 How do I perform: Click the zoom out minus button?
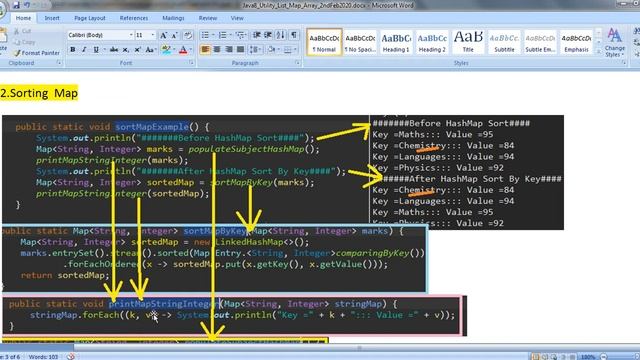point(604,357)
